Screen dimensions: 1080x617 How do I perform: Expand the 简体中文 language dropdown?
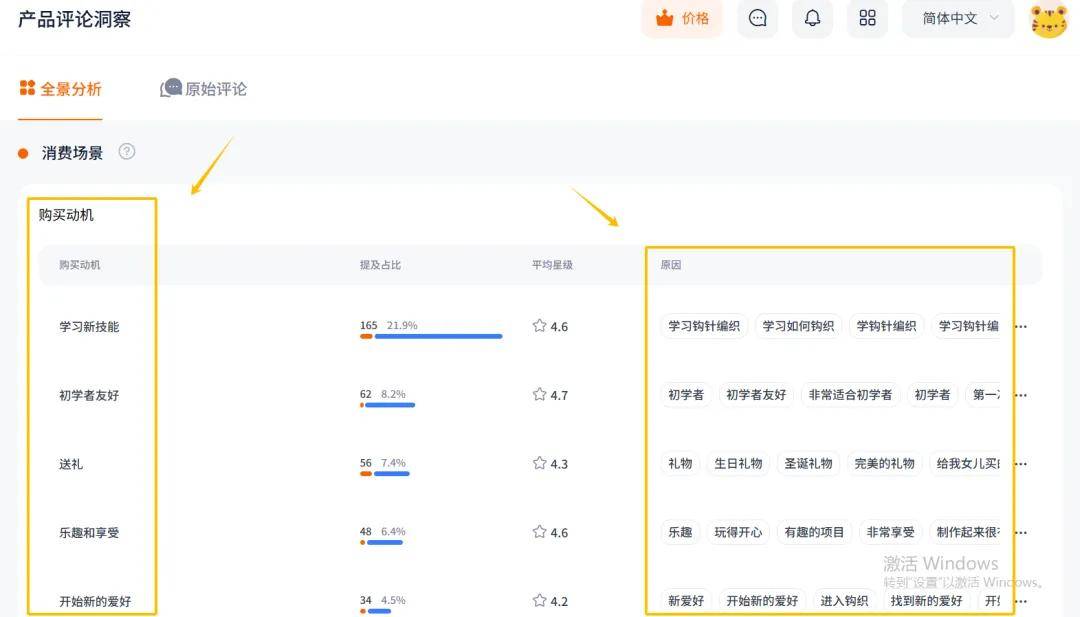(x=958, y=19)
